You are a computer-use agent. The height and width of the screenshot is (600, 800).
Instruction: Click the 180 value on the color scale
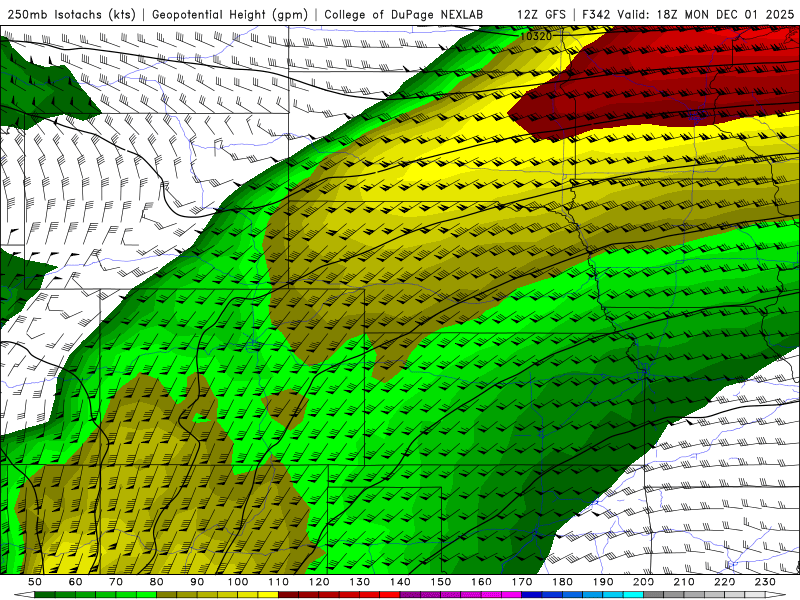(562, 582)
